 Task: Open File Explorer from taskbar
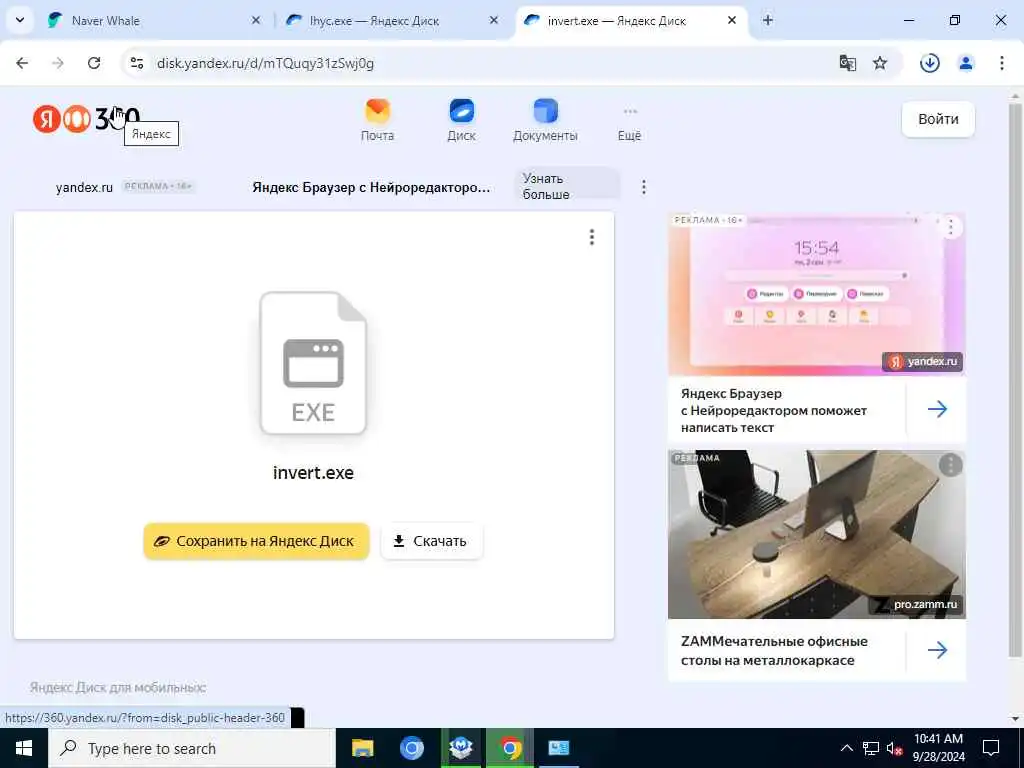pos(362,748)
